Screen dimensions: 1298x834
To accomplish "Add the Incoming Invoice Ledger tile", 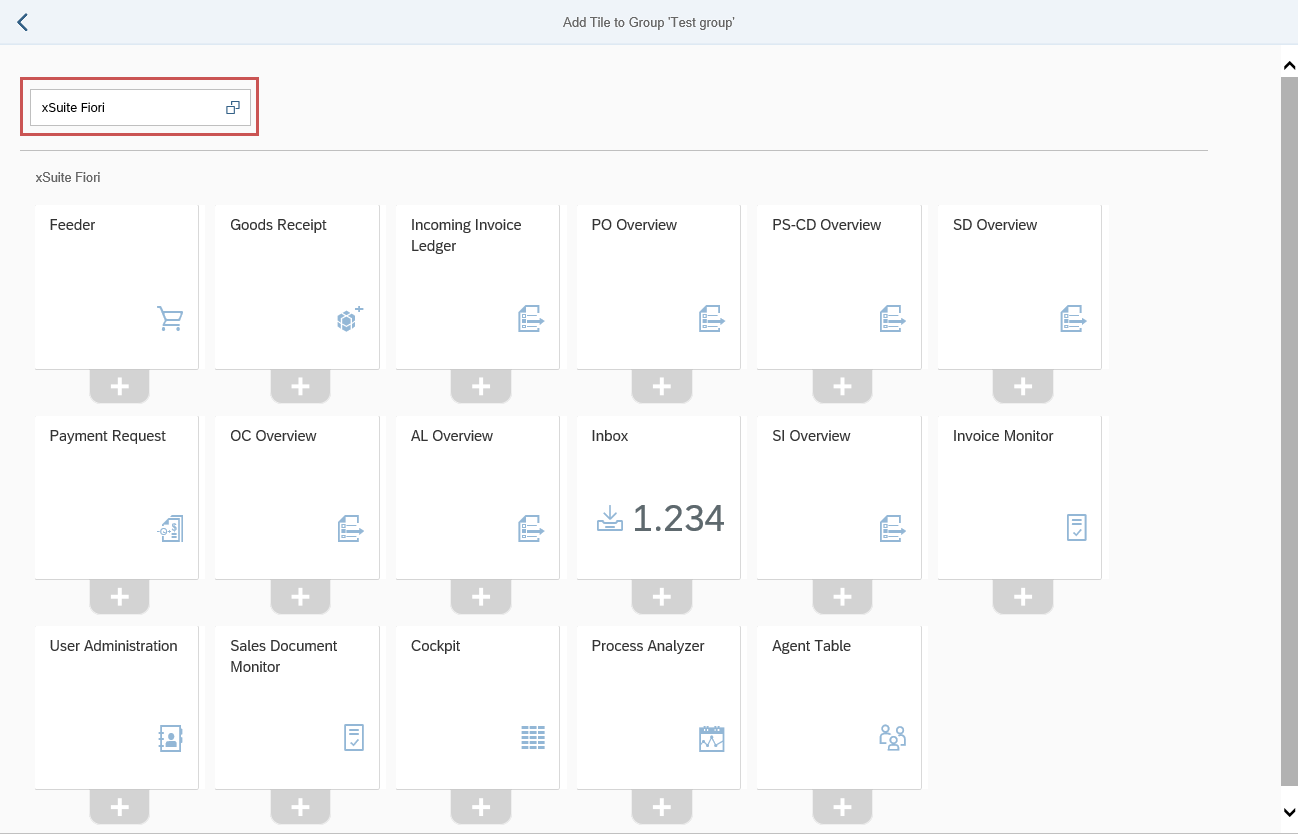I will 481,387.
